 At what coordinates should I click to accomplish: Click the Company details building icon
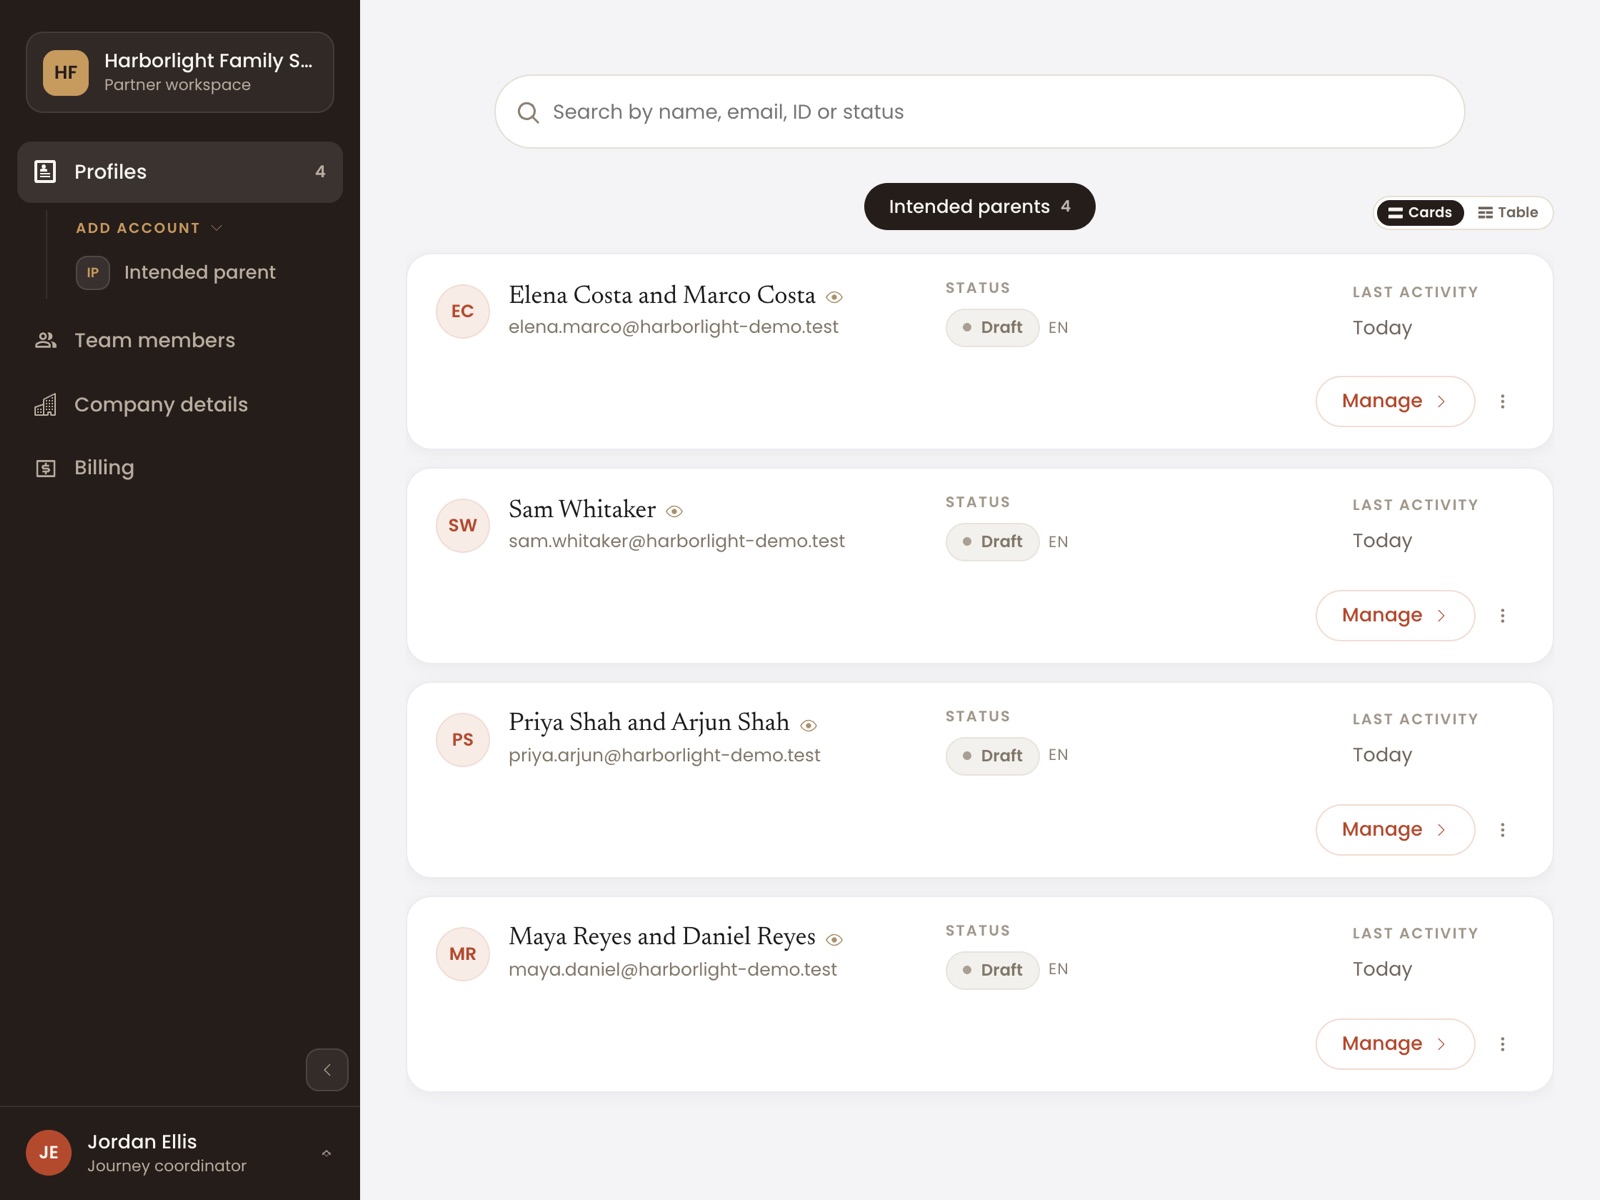pyautogui.click(x=46, y=405)
